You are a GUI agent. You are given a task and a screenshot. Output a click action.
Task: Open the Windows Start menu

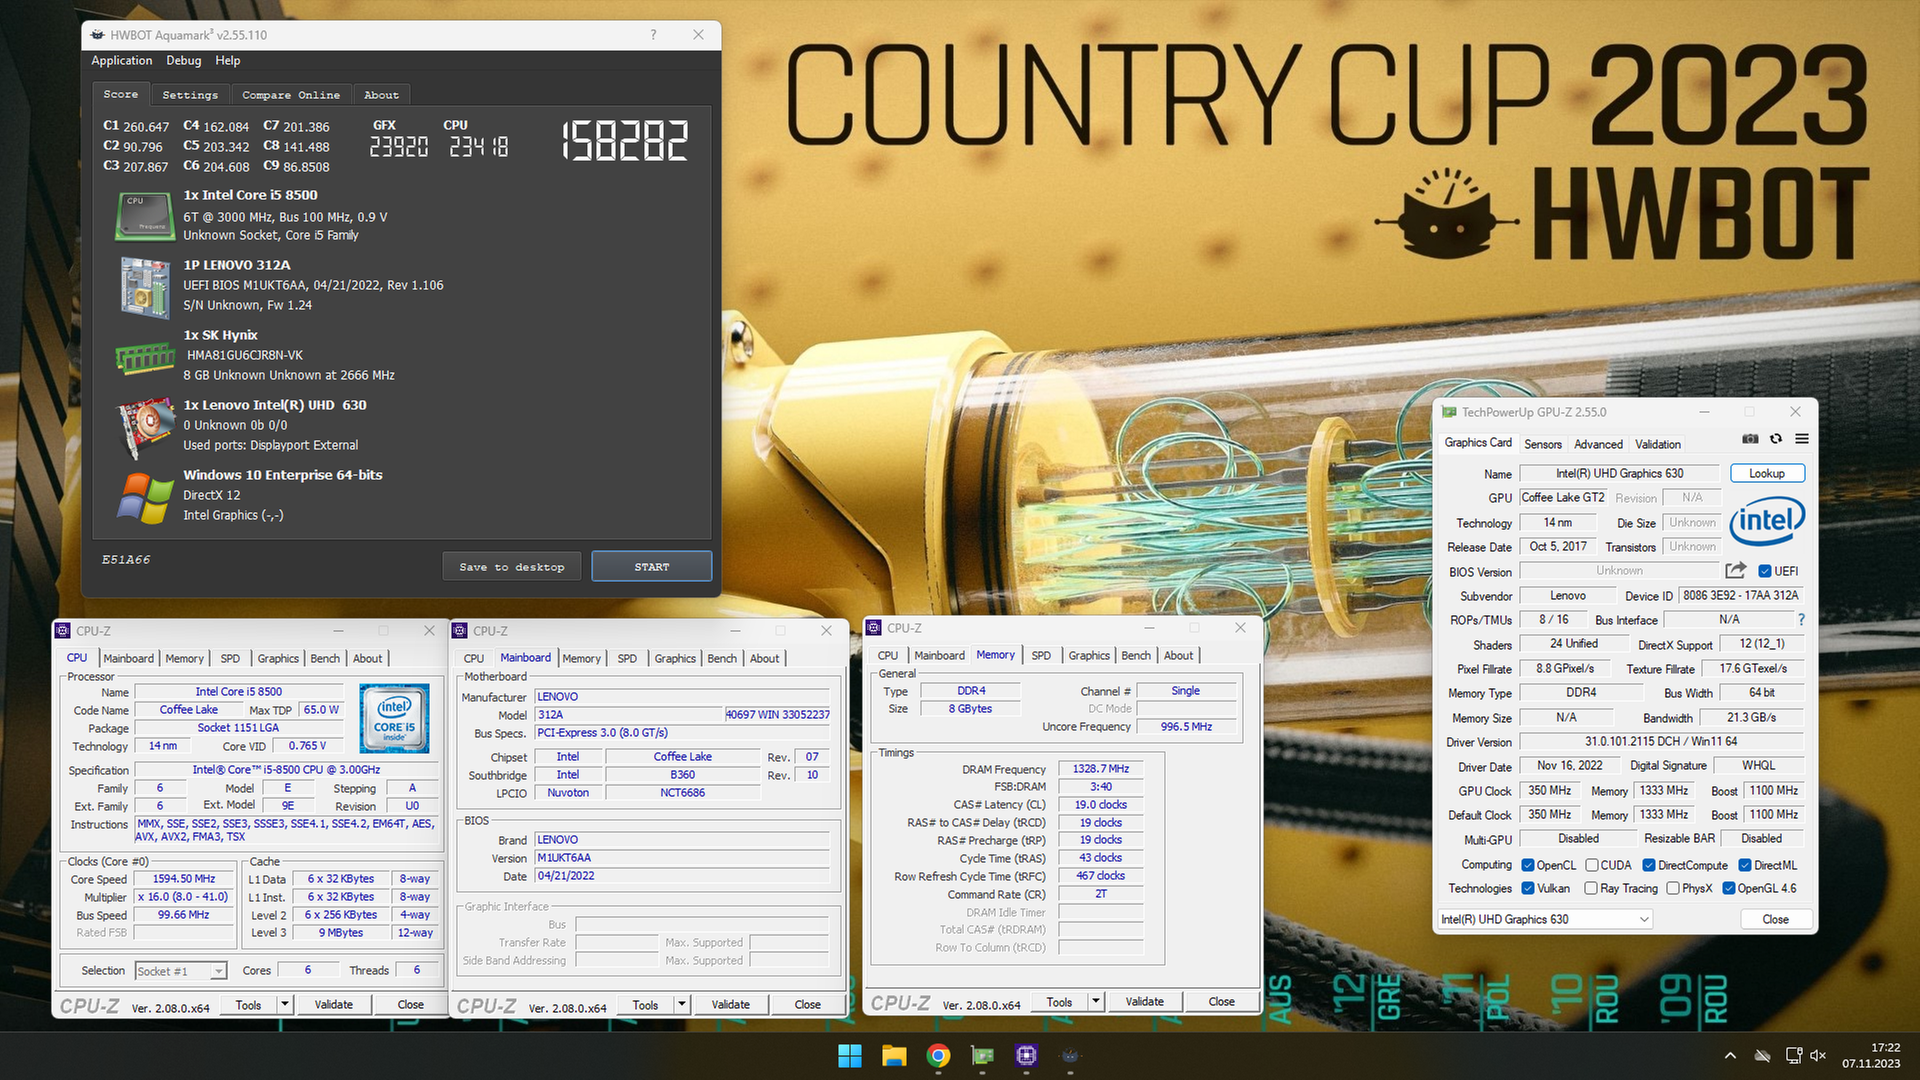point(849,1056)
